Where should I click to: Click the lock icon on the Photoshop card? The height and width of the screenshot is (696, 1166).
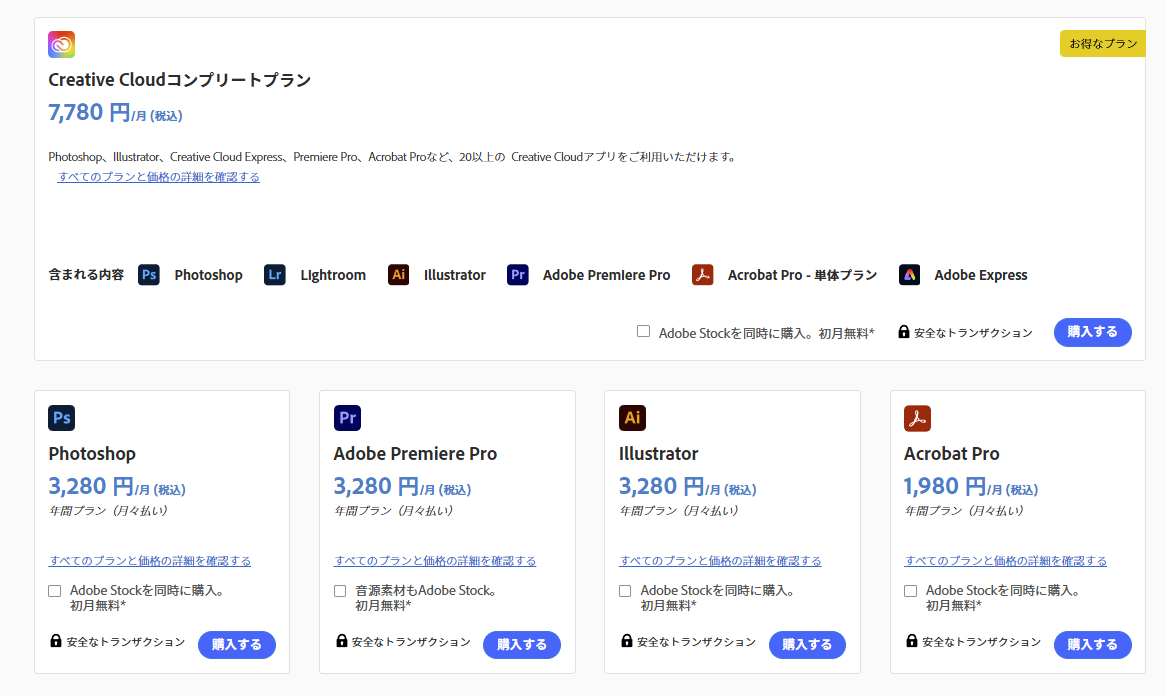pyautogui.click(x=56, y=640)
